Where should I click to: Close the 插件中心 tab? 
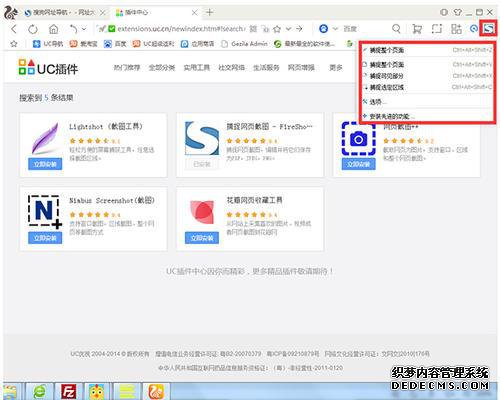(195, 13)
